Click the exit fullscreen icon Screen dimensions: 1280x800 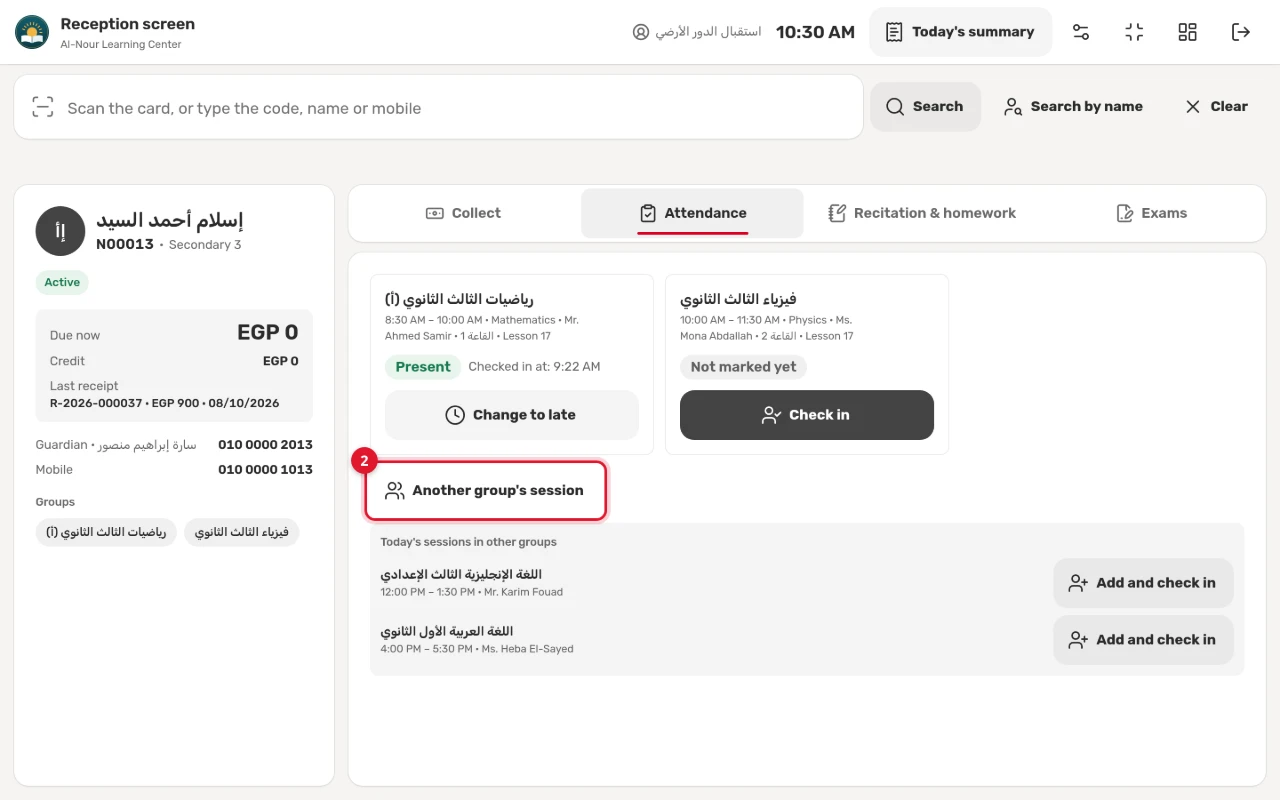click(x=1134, y=32)
